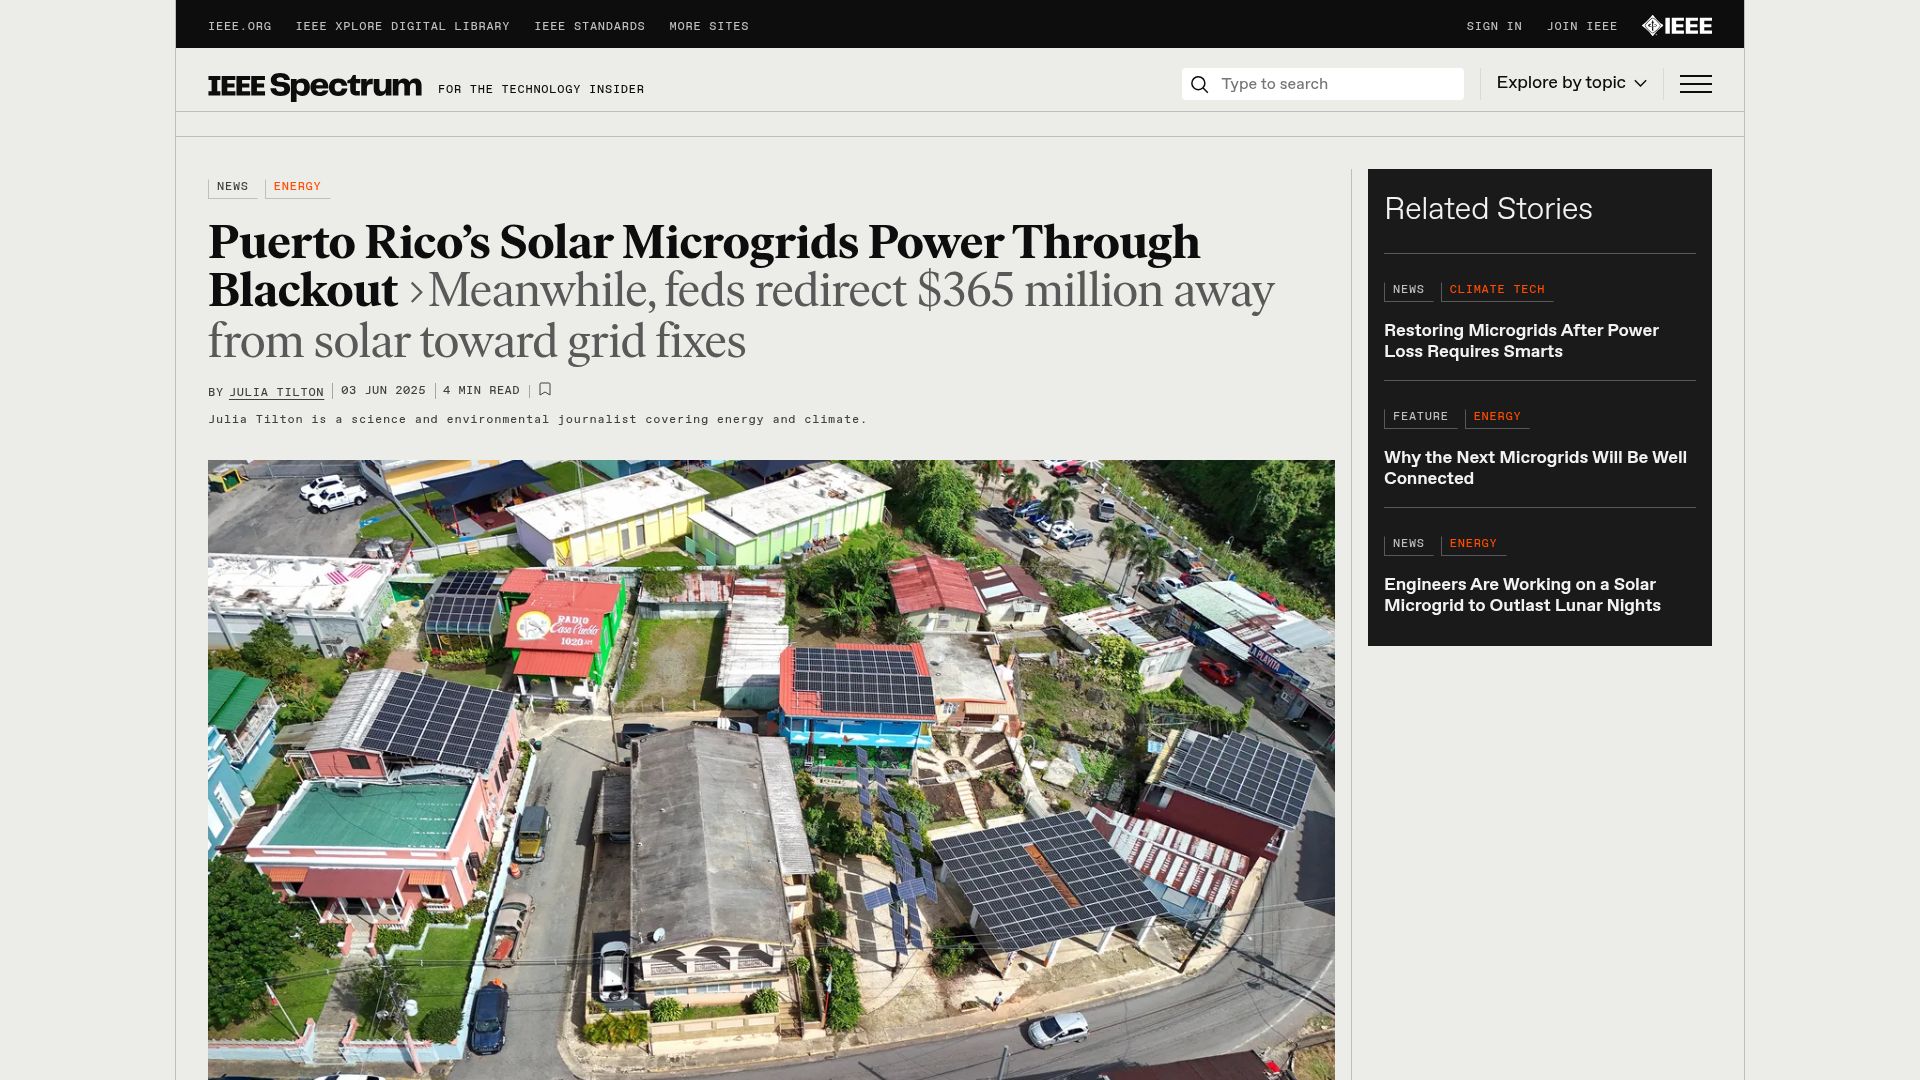Screen dimensions: 1920x1080
Task: Open IEEE.ORG link
Action: (240, 26)
